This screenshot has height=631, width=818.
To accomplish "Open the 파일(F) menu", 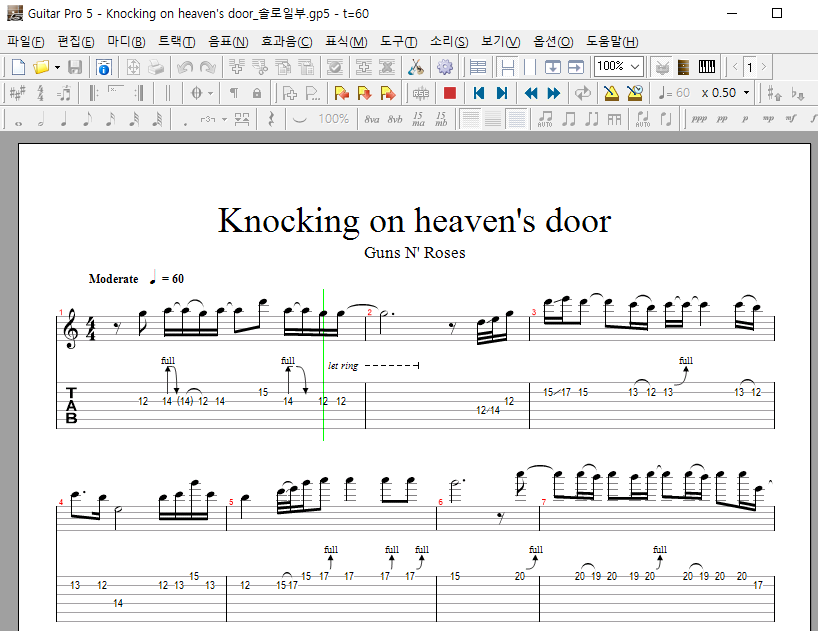I will (x=26, y=42).
